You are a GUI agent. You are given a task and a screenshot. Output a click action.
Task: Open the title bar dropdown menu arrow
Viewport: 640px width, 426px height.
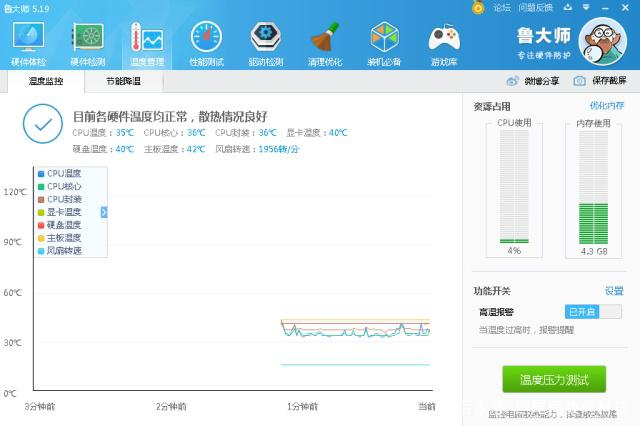coord(586,7)
